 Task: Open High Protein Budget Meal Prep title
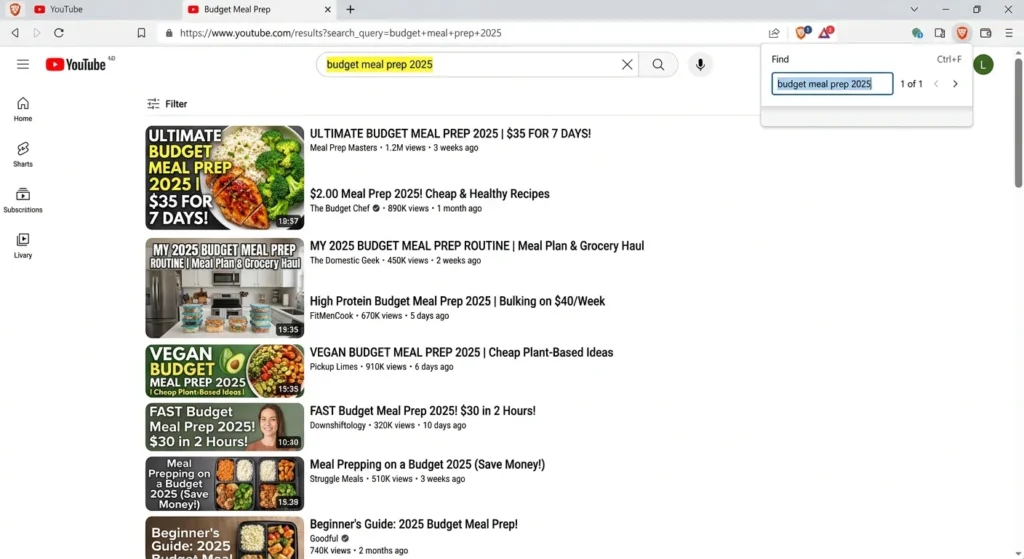pyautogui.click(x=457, y=301)
